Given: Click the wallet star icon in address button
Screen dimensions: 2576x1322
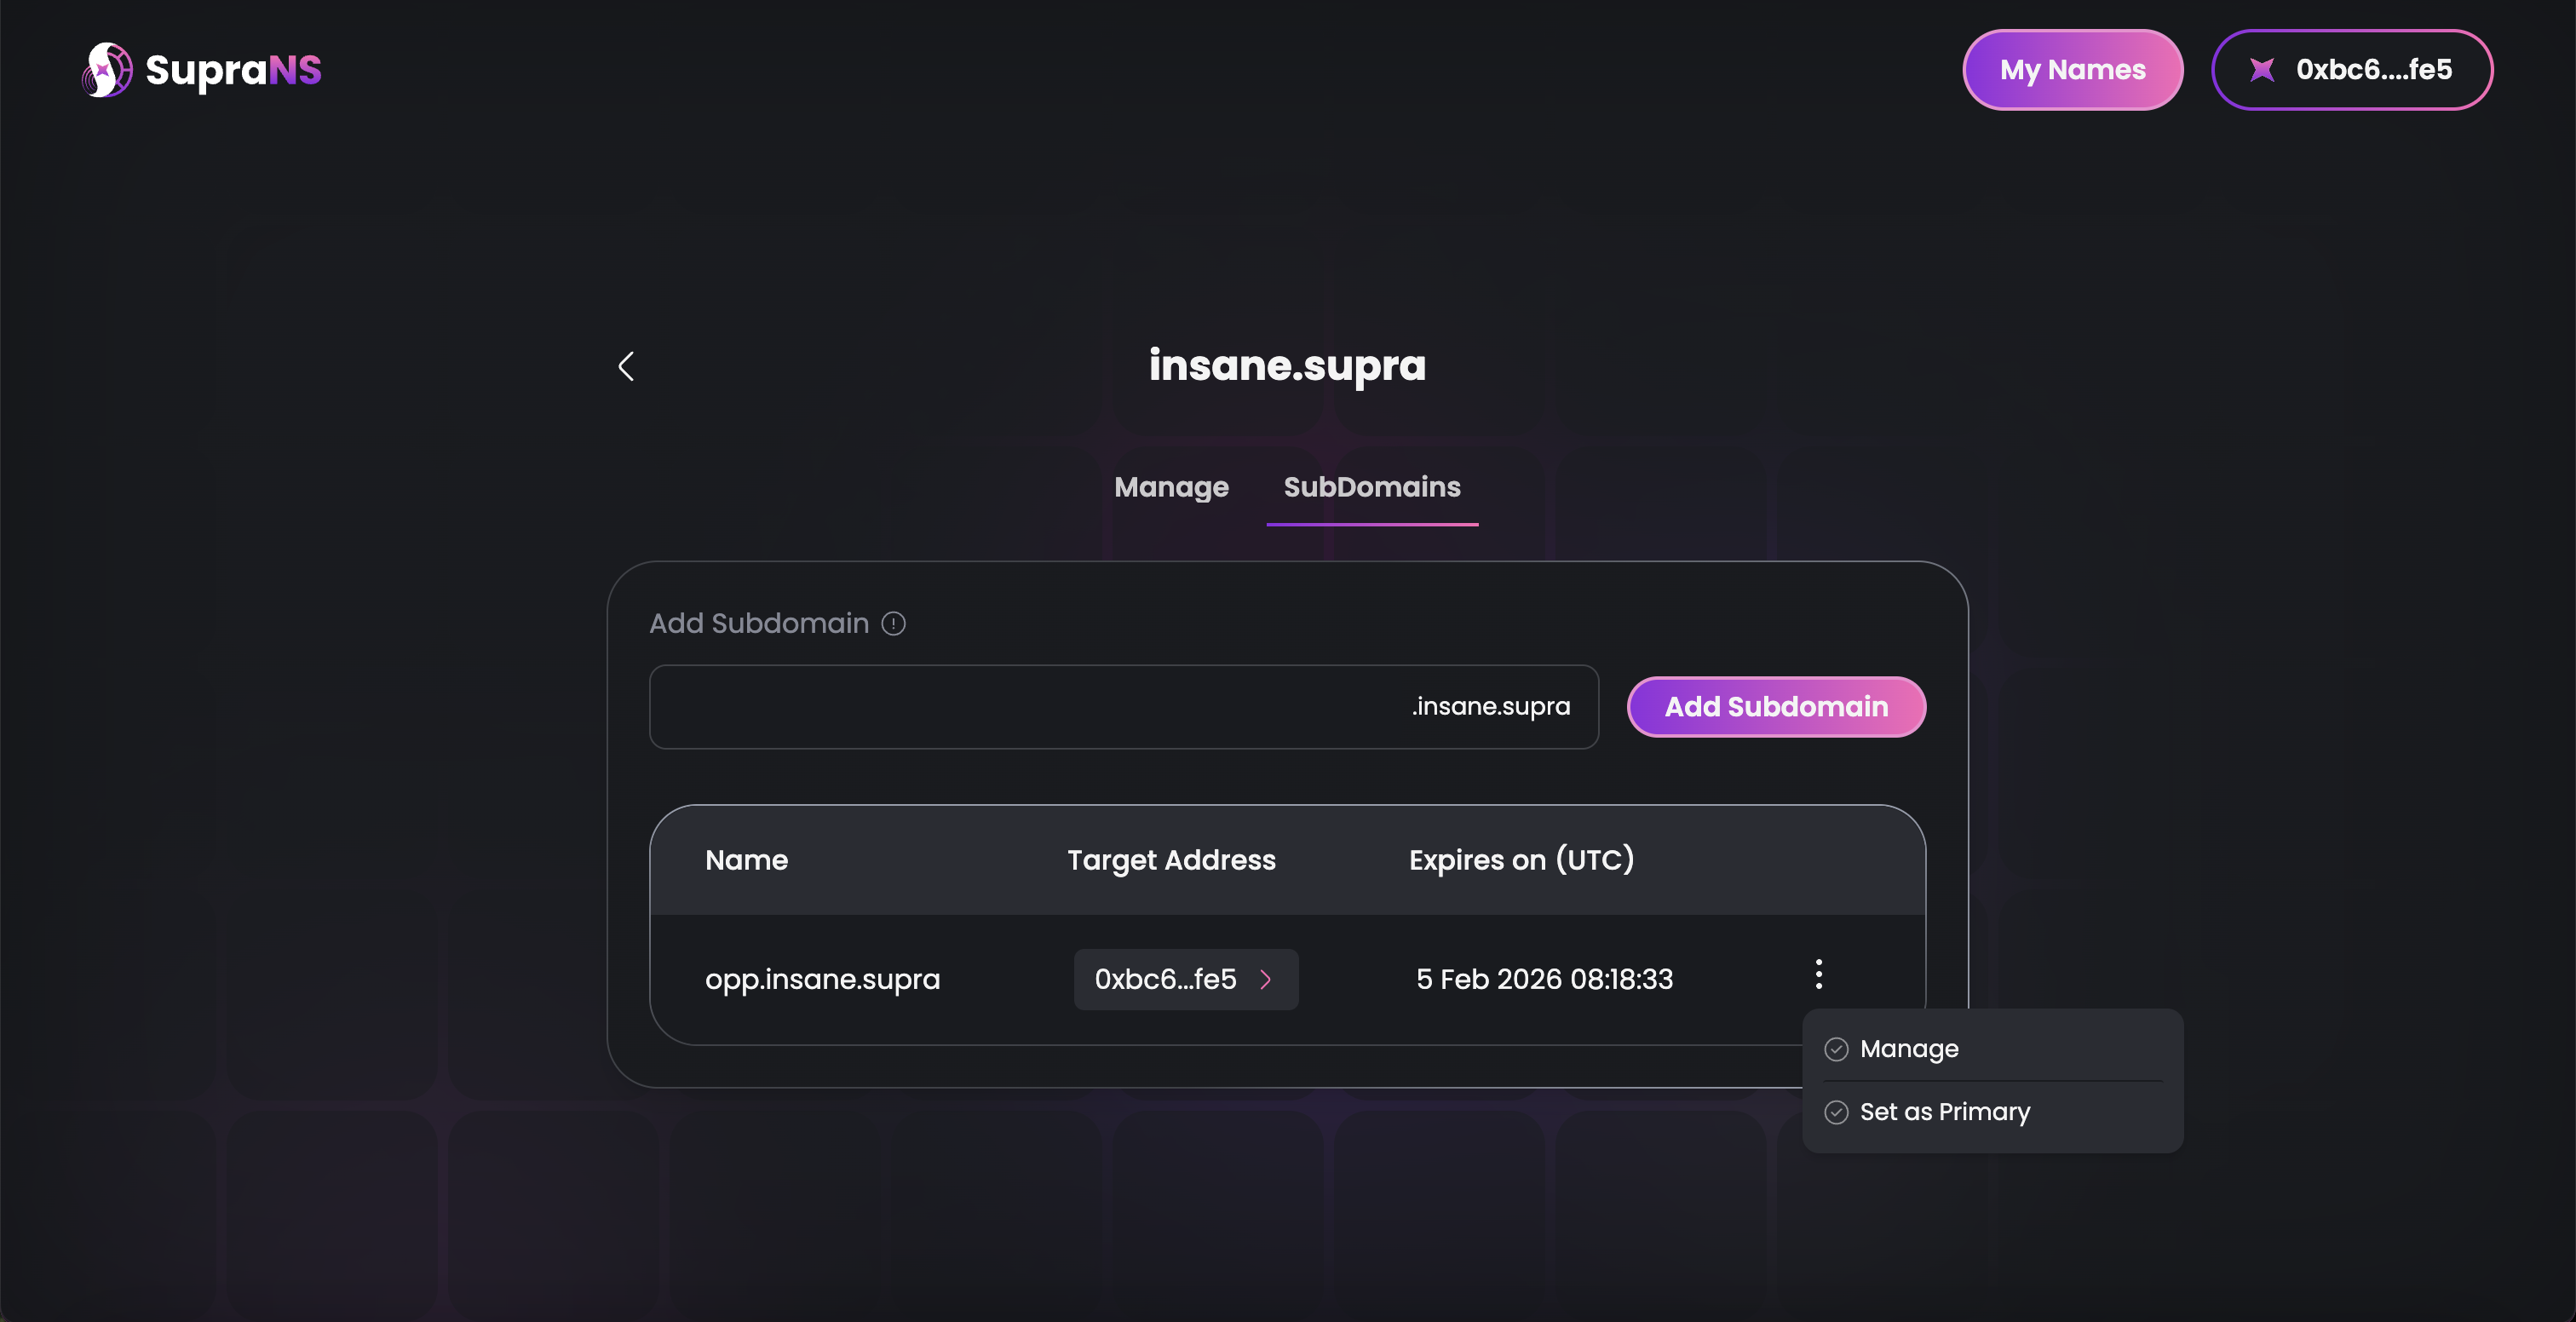Looking at the screenshot, I should (2262, 70).
